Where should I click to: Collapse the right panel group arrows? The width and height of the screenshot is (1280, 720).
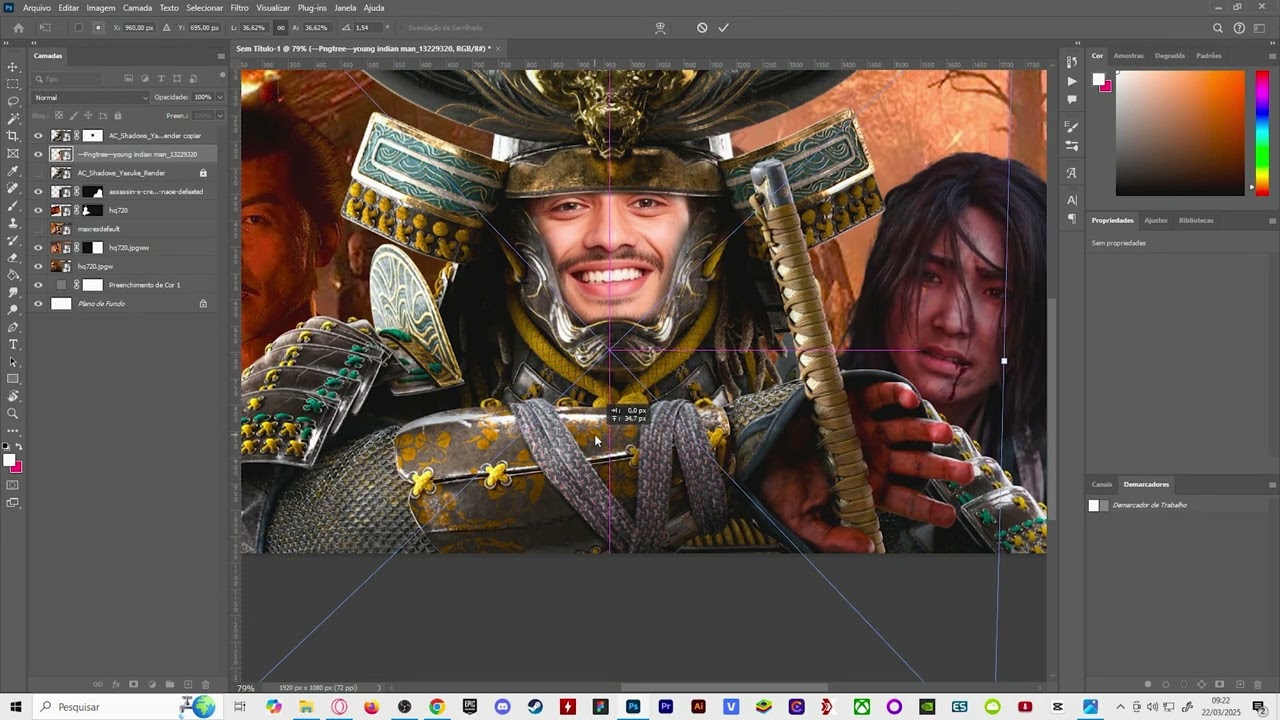(1271, 44)
